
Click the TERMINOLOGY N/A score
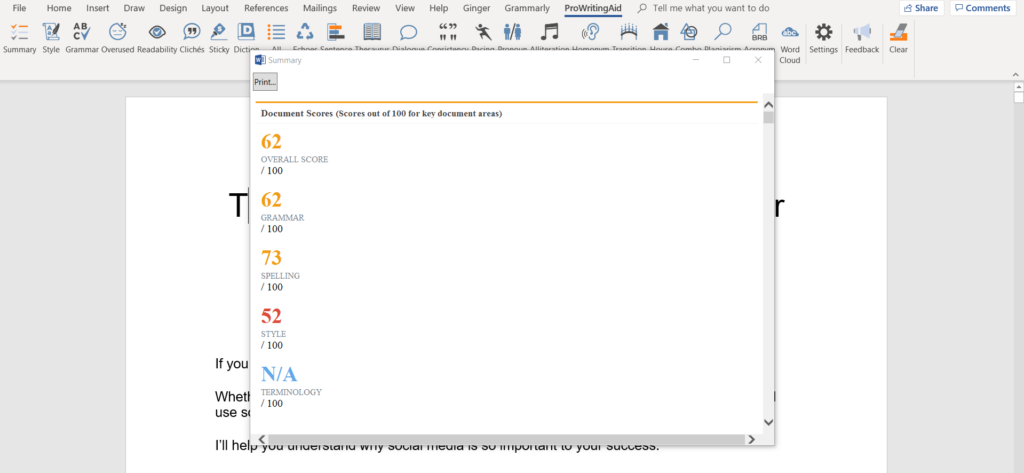click(x=279, y=374)
